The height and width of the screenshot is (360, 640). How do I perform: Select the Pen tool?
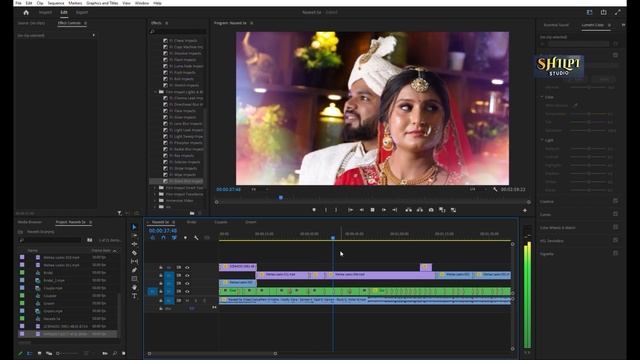click(x=134, y=270)
